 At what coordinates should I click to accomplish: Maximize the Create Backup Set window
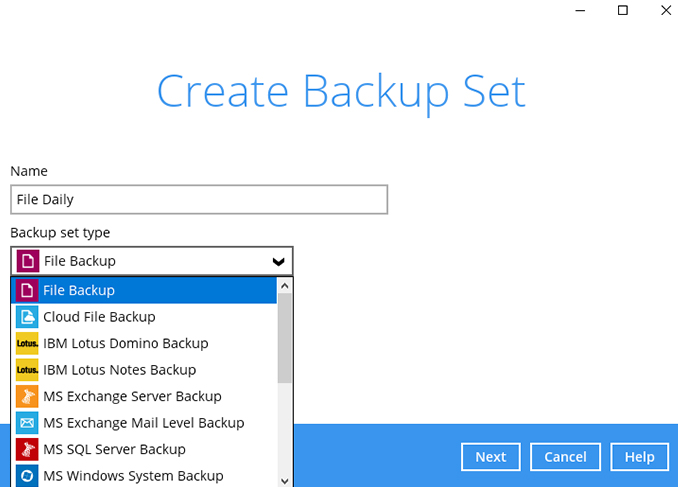coord(623,10)
